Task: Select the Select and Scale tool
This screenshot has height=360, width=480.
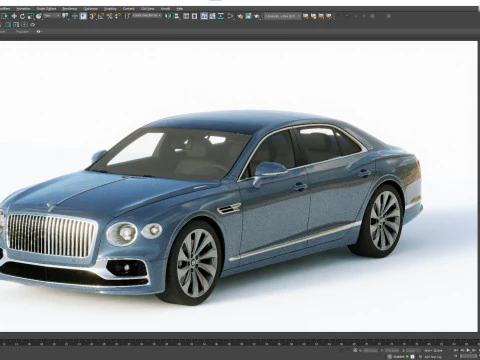Action: click(x=31, y=16)
